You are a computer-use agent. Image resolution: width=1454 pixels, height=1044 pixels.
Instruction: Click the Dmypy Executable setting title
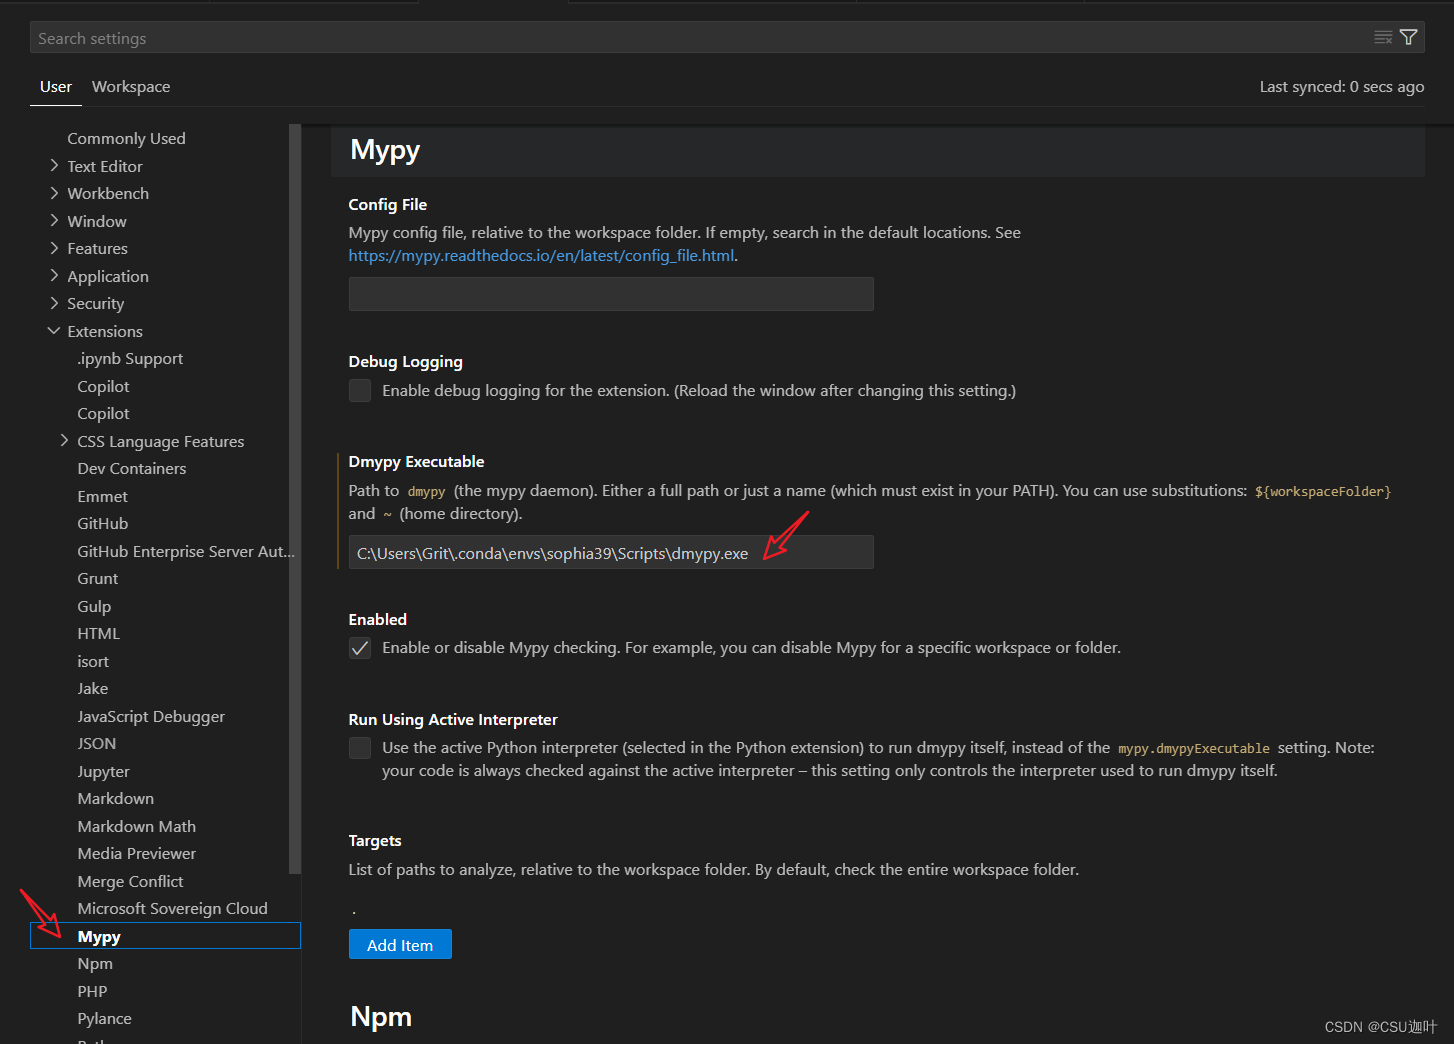[416, 461]
